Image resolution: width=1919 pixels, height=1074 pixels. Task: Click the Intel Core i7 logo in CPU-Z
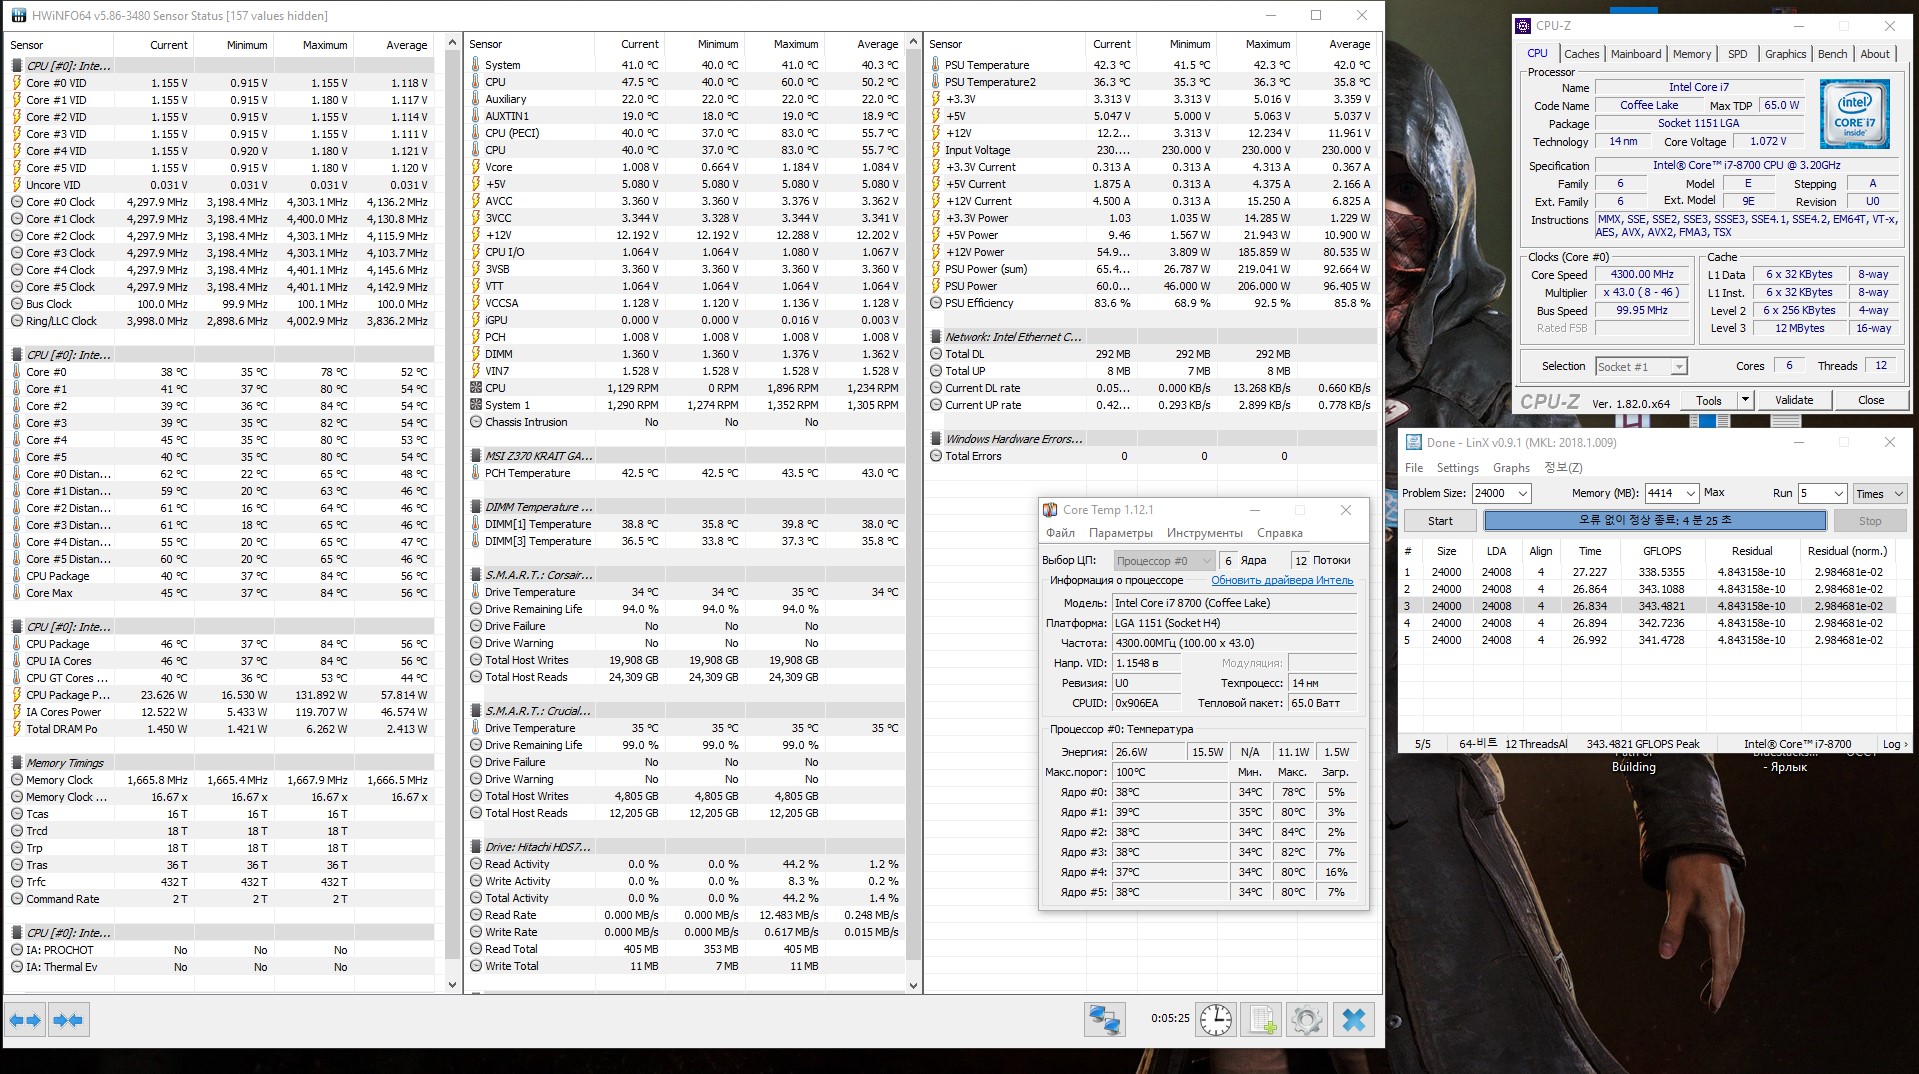[1854, 114]
